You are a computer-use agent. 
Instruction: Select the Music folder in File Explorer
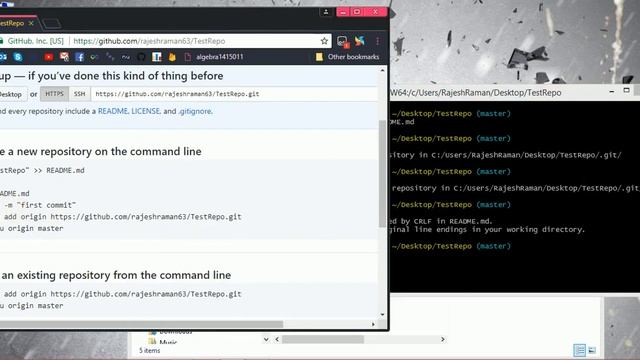pyautogui.click(x=163, y=342)
